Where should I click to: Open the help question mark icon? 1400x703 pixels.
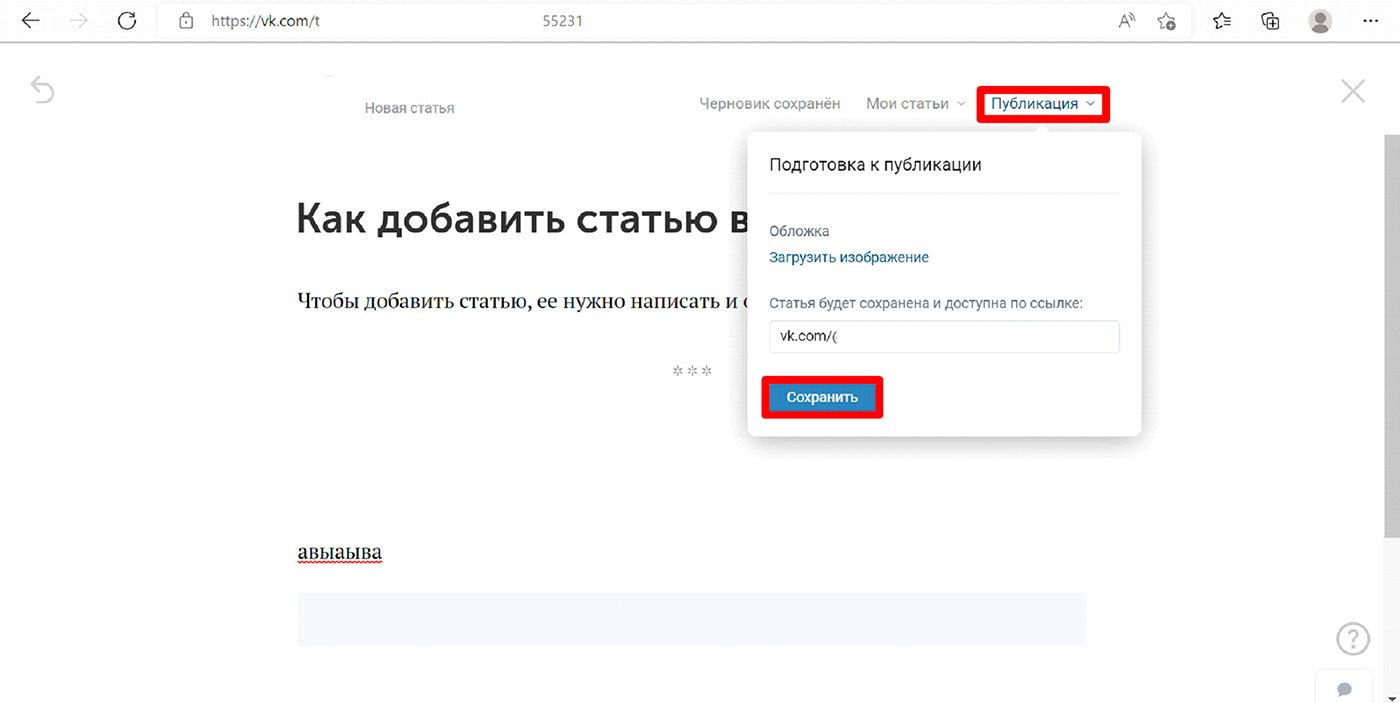point(1352,638)
